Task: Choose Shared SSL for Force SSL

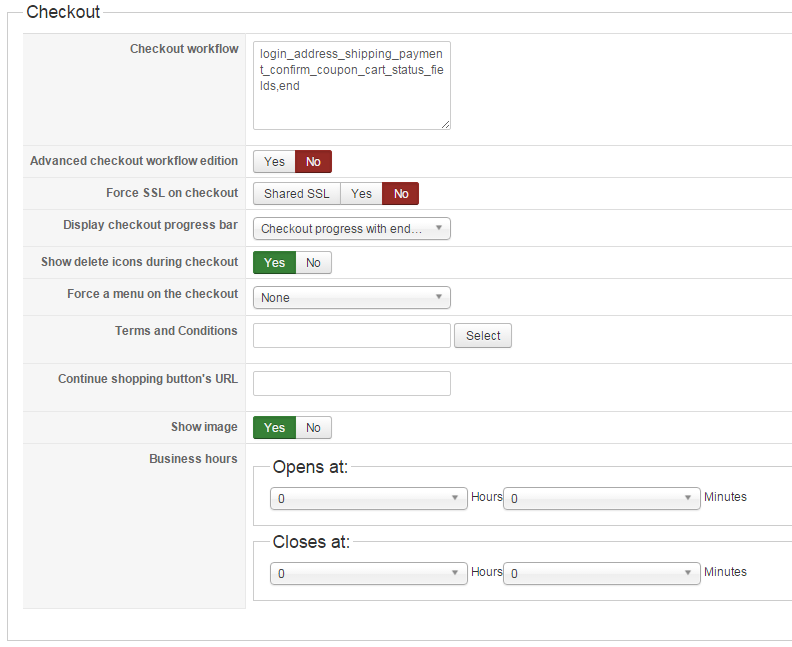Action: pos(296,194)
